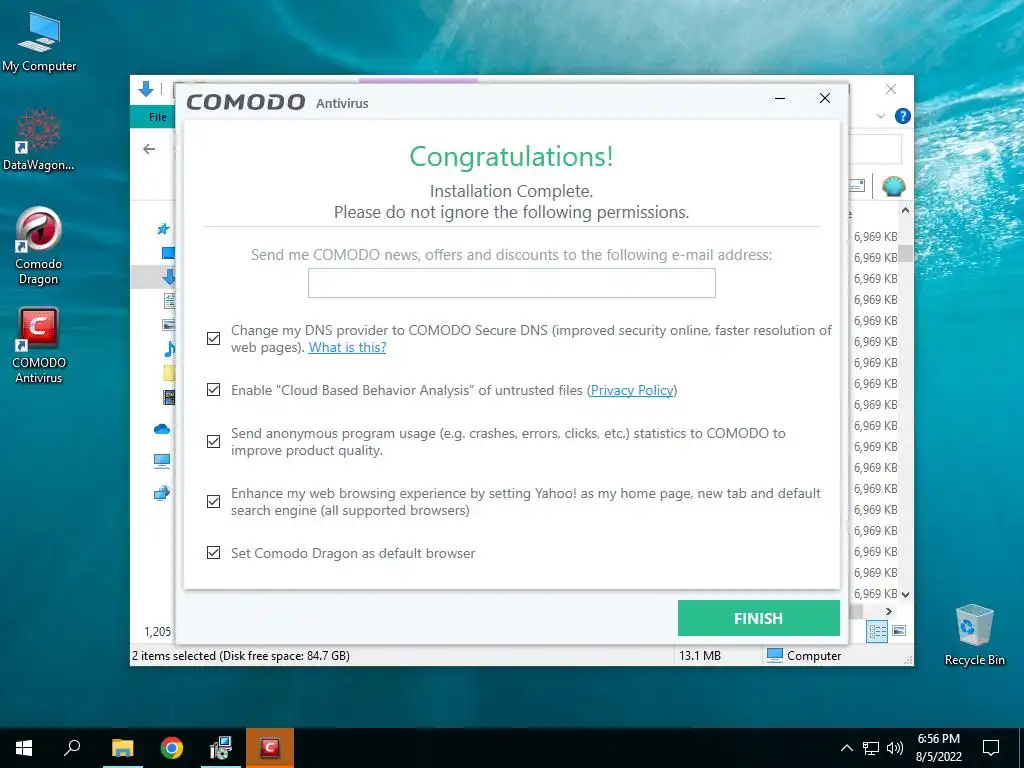This screenshot has width=1024, height=768.
Task: Select the Comodo Dragon desktop shortcut
Action: point(39,246)
